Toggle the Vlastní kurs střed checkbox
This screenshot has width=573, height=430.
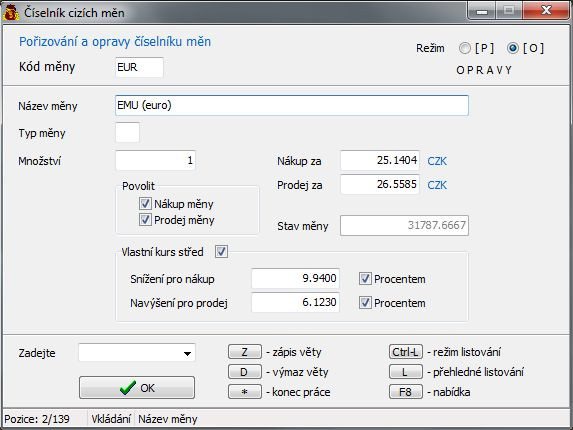221,252
